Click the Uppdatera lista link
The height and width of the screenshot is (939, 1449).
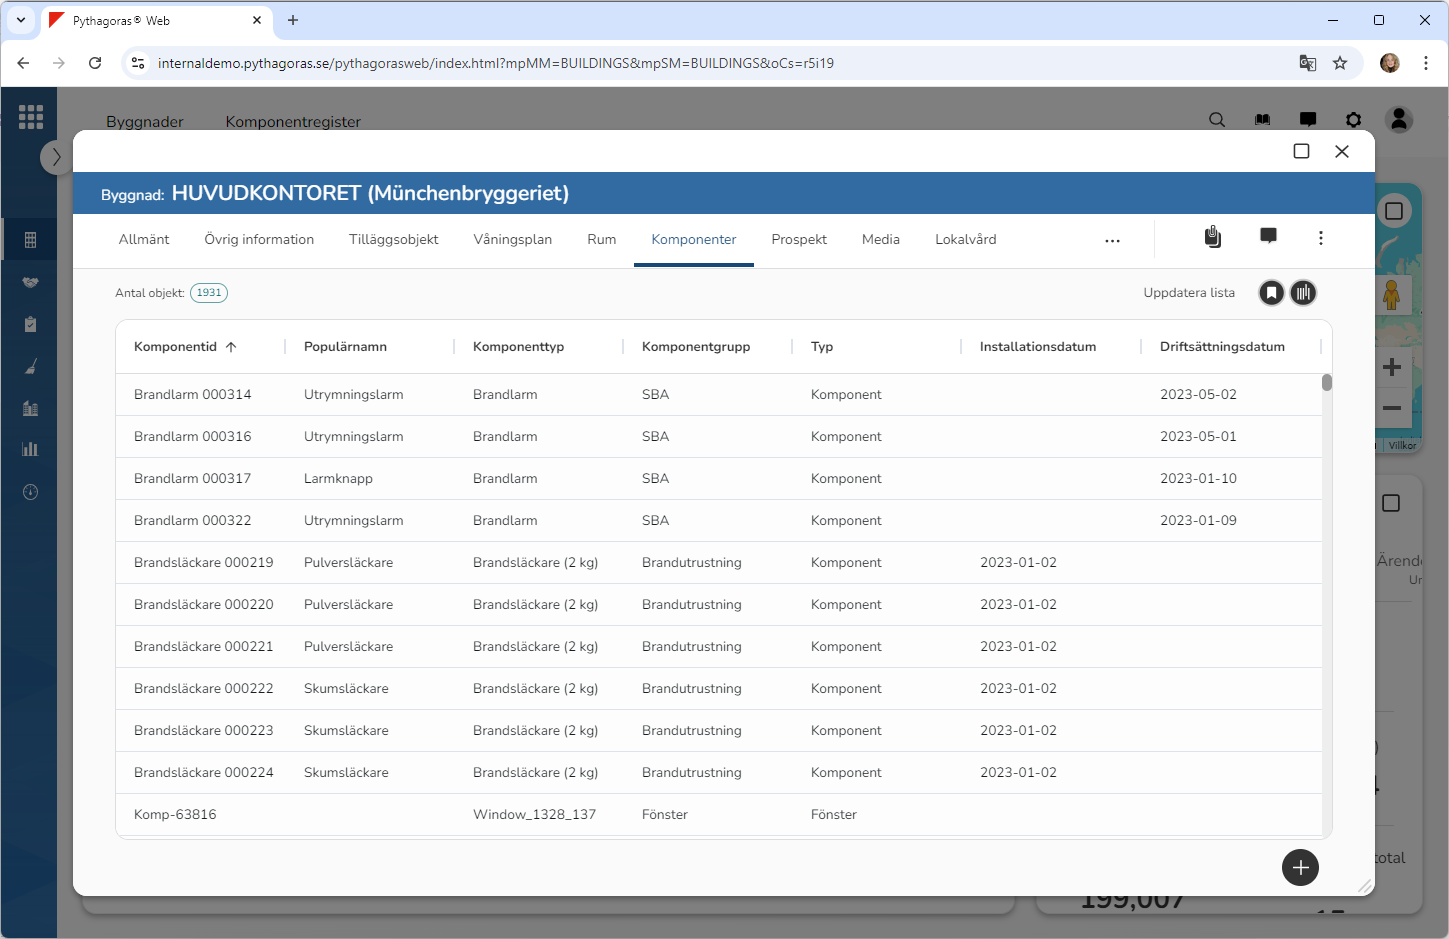1188,293
